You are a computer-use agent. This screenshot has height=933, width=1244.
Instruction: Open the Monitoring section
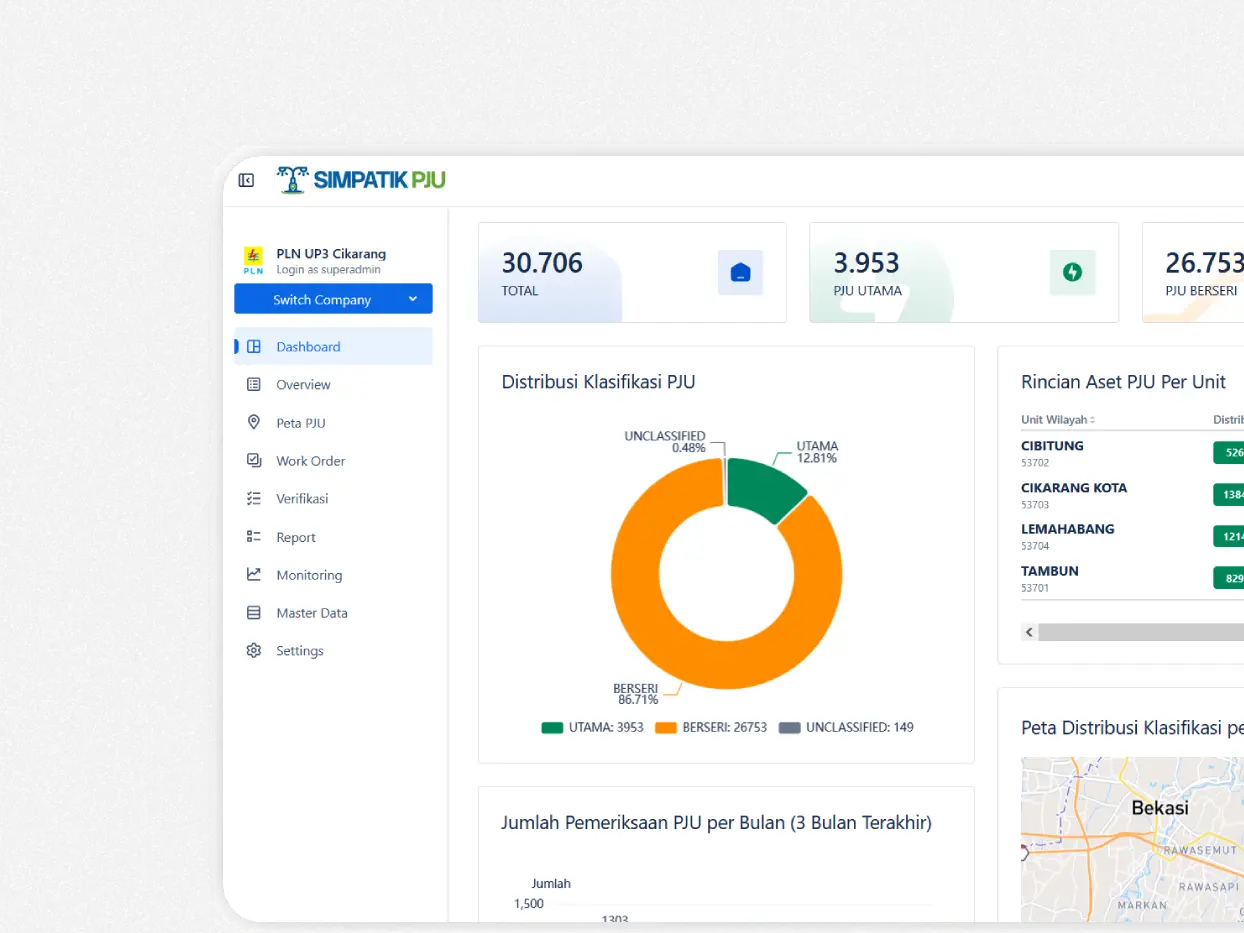pyautogui.click(x=333, y=574)
